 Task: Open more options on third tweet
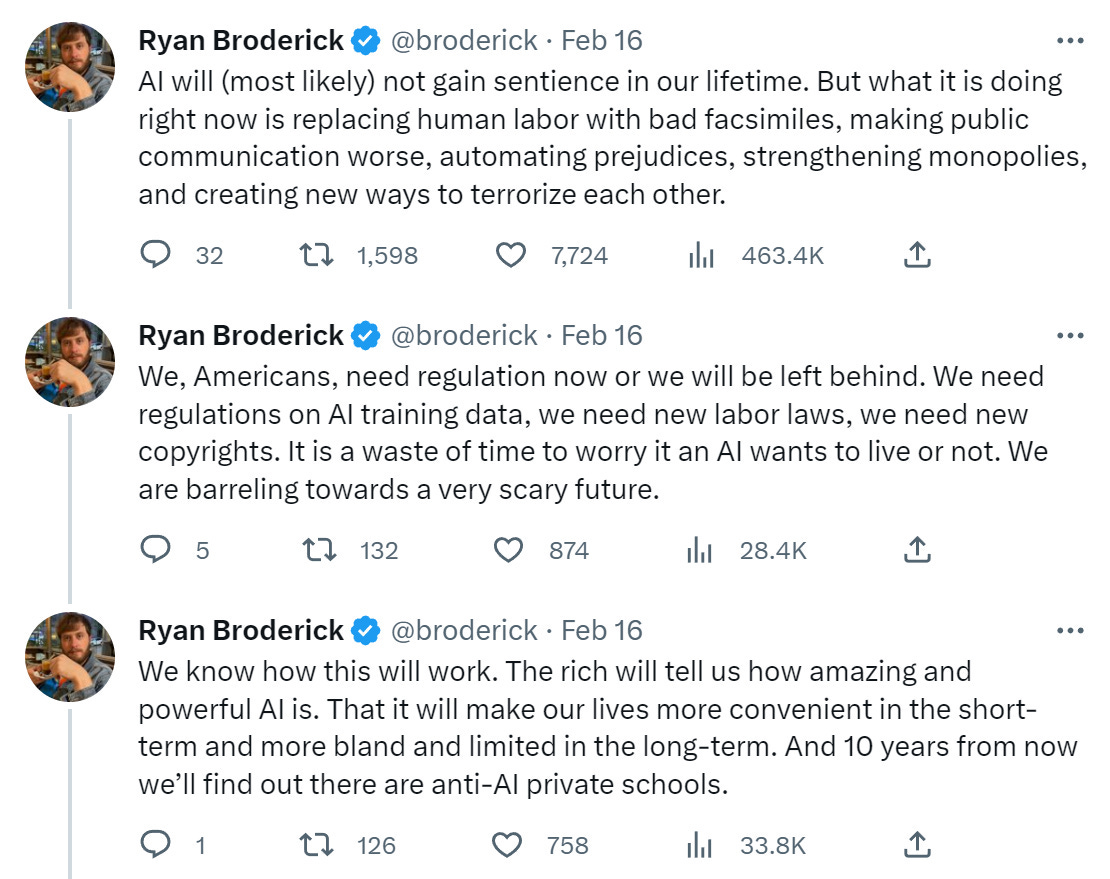click(x=1069, y=630)
